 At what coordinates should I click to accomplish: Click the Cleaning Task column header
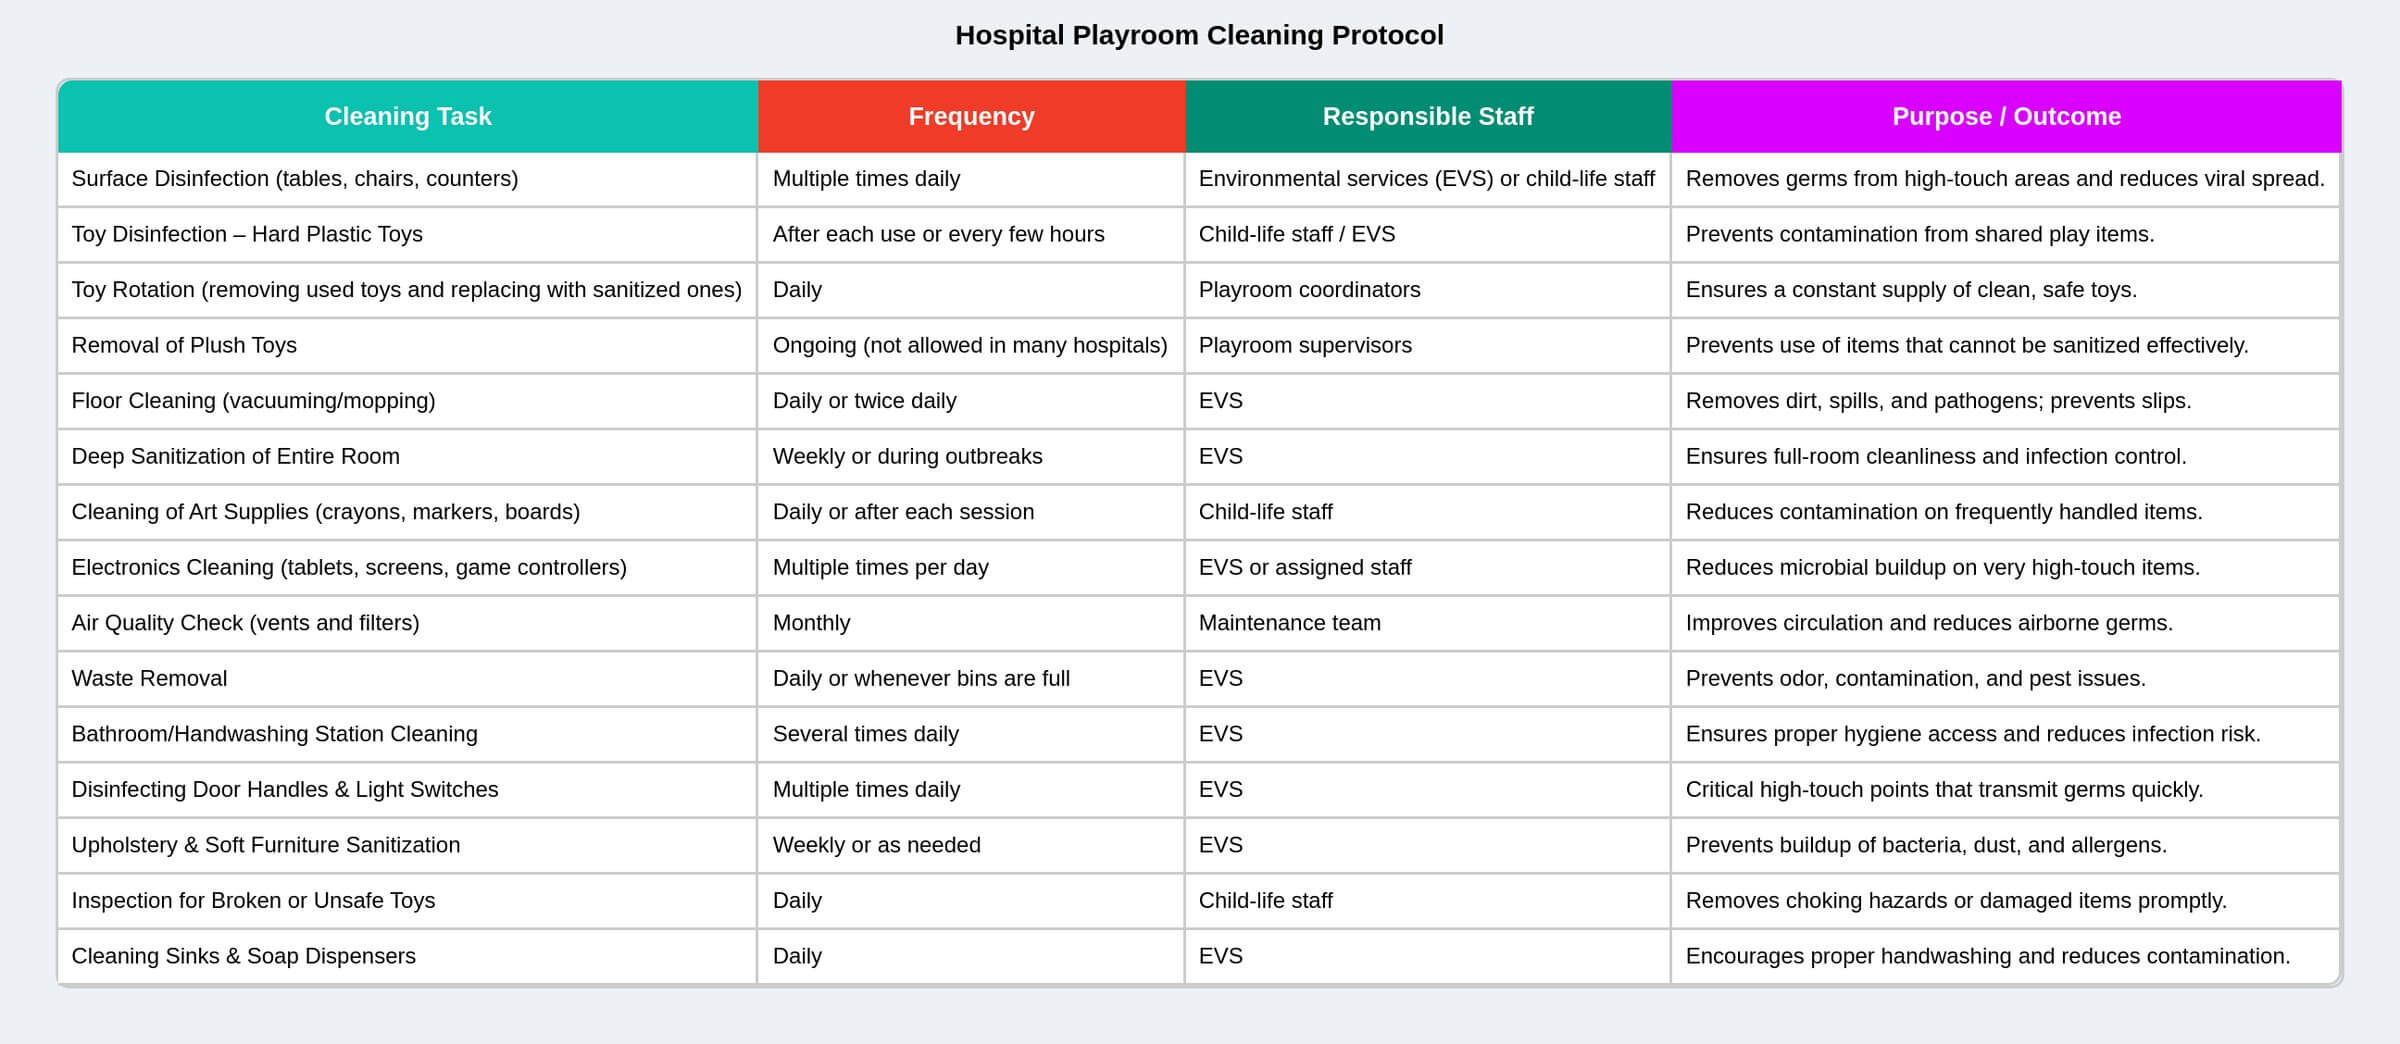(407, 117)
